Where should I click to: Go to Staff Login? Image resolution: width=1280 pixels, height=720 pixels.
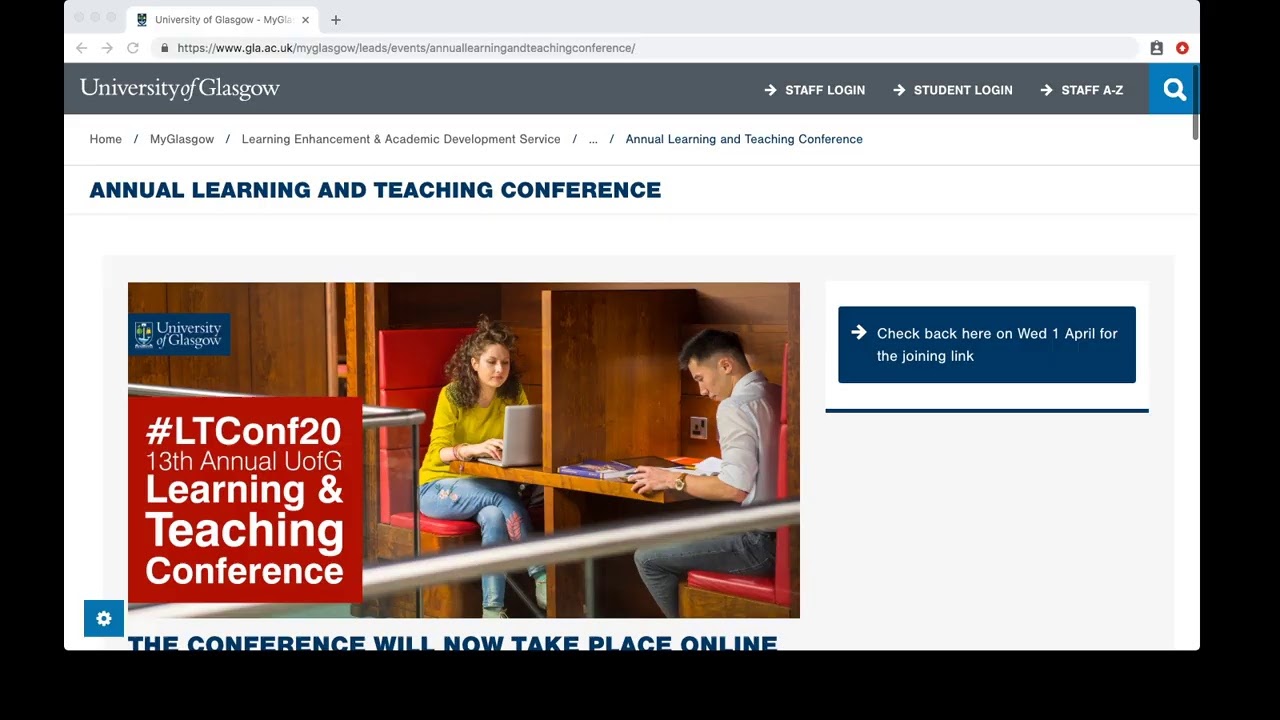(x=825, y=90)
